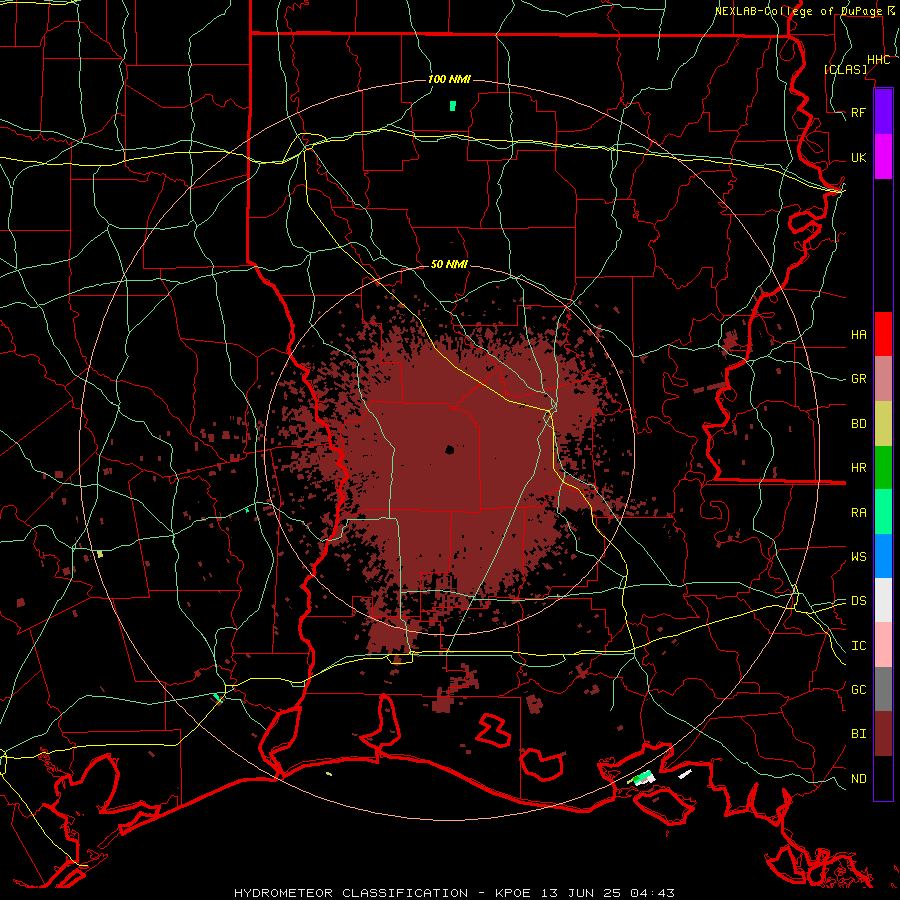Click the purple RF color swatch
This screenshot has height=900, width=900.
883,112
